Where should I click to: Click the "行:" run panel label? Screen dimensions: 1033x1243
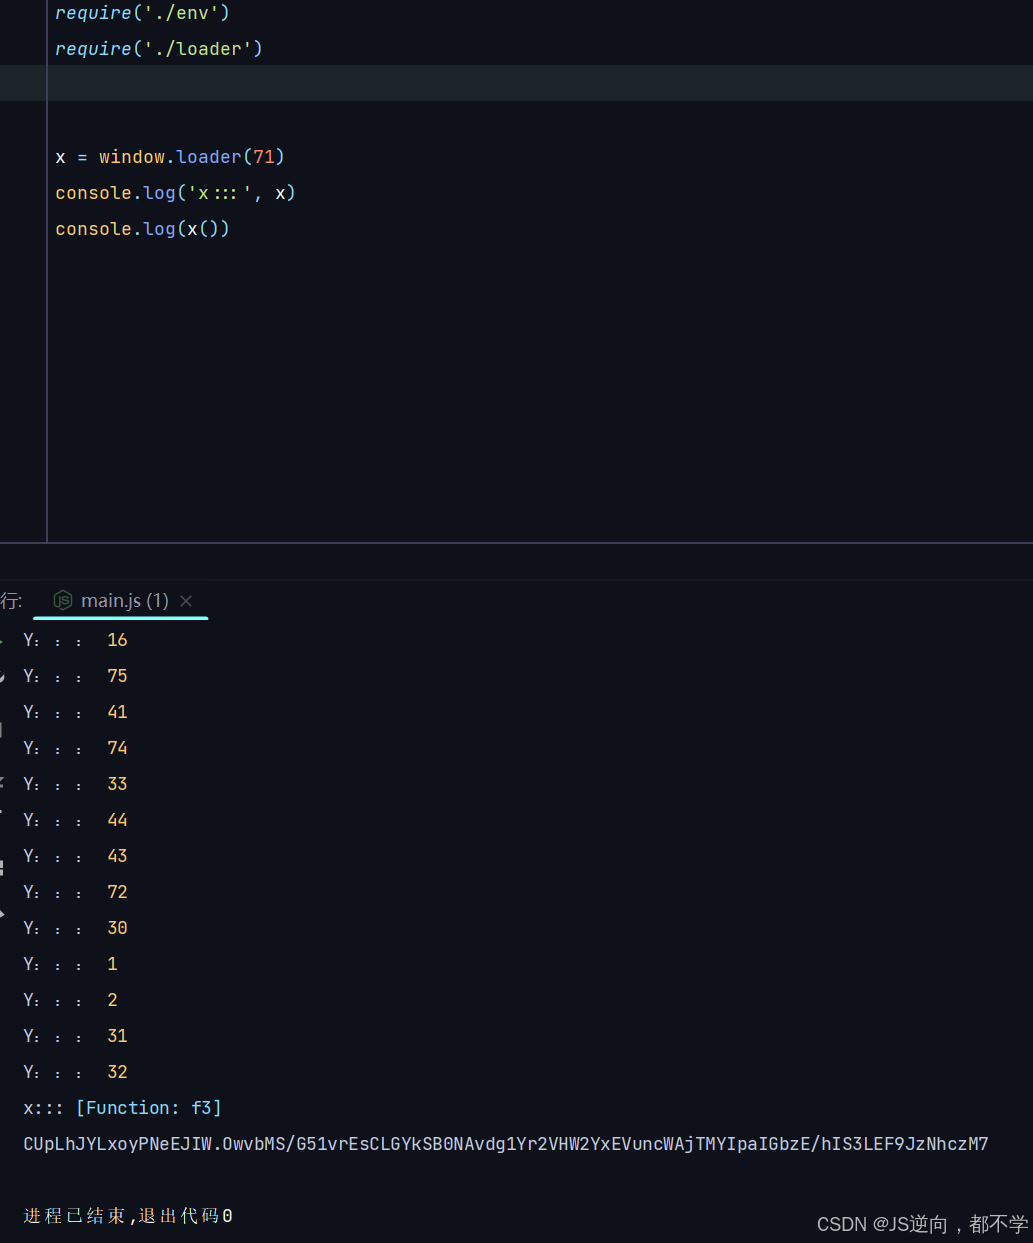[x=11, y=601]
